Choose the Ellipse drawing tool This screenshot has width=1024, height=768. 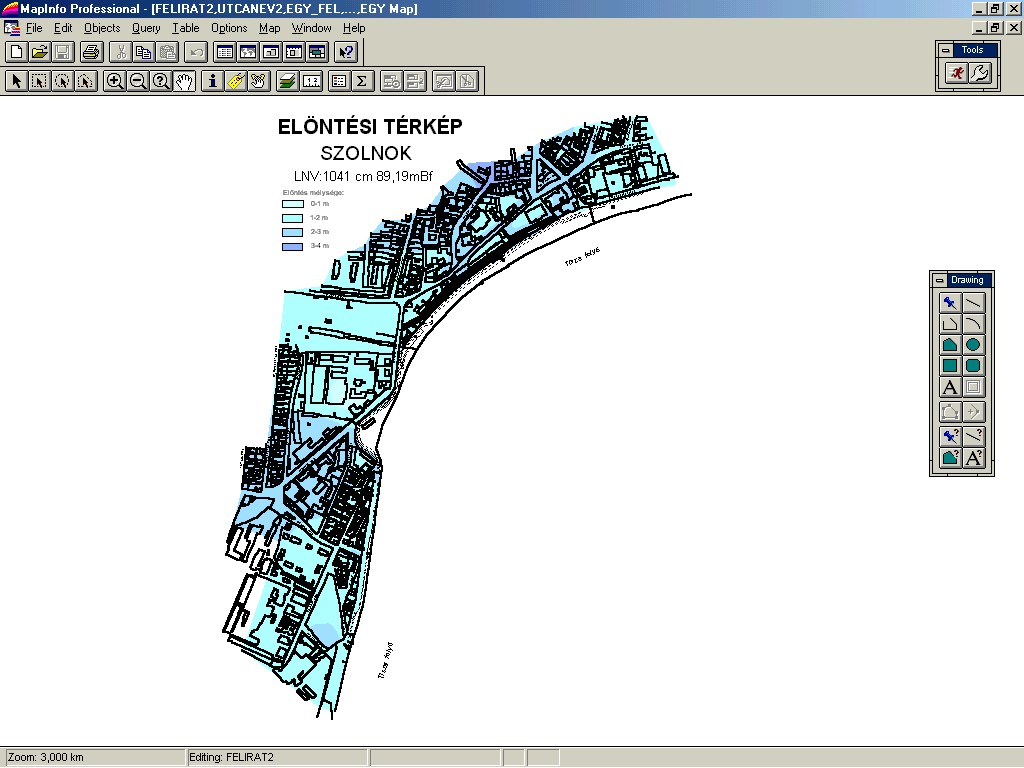pos(973,345)
